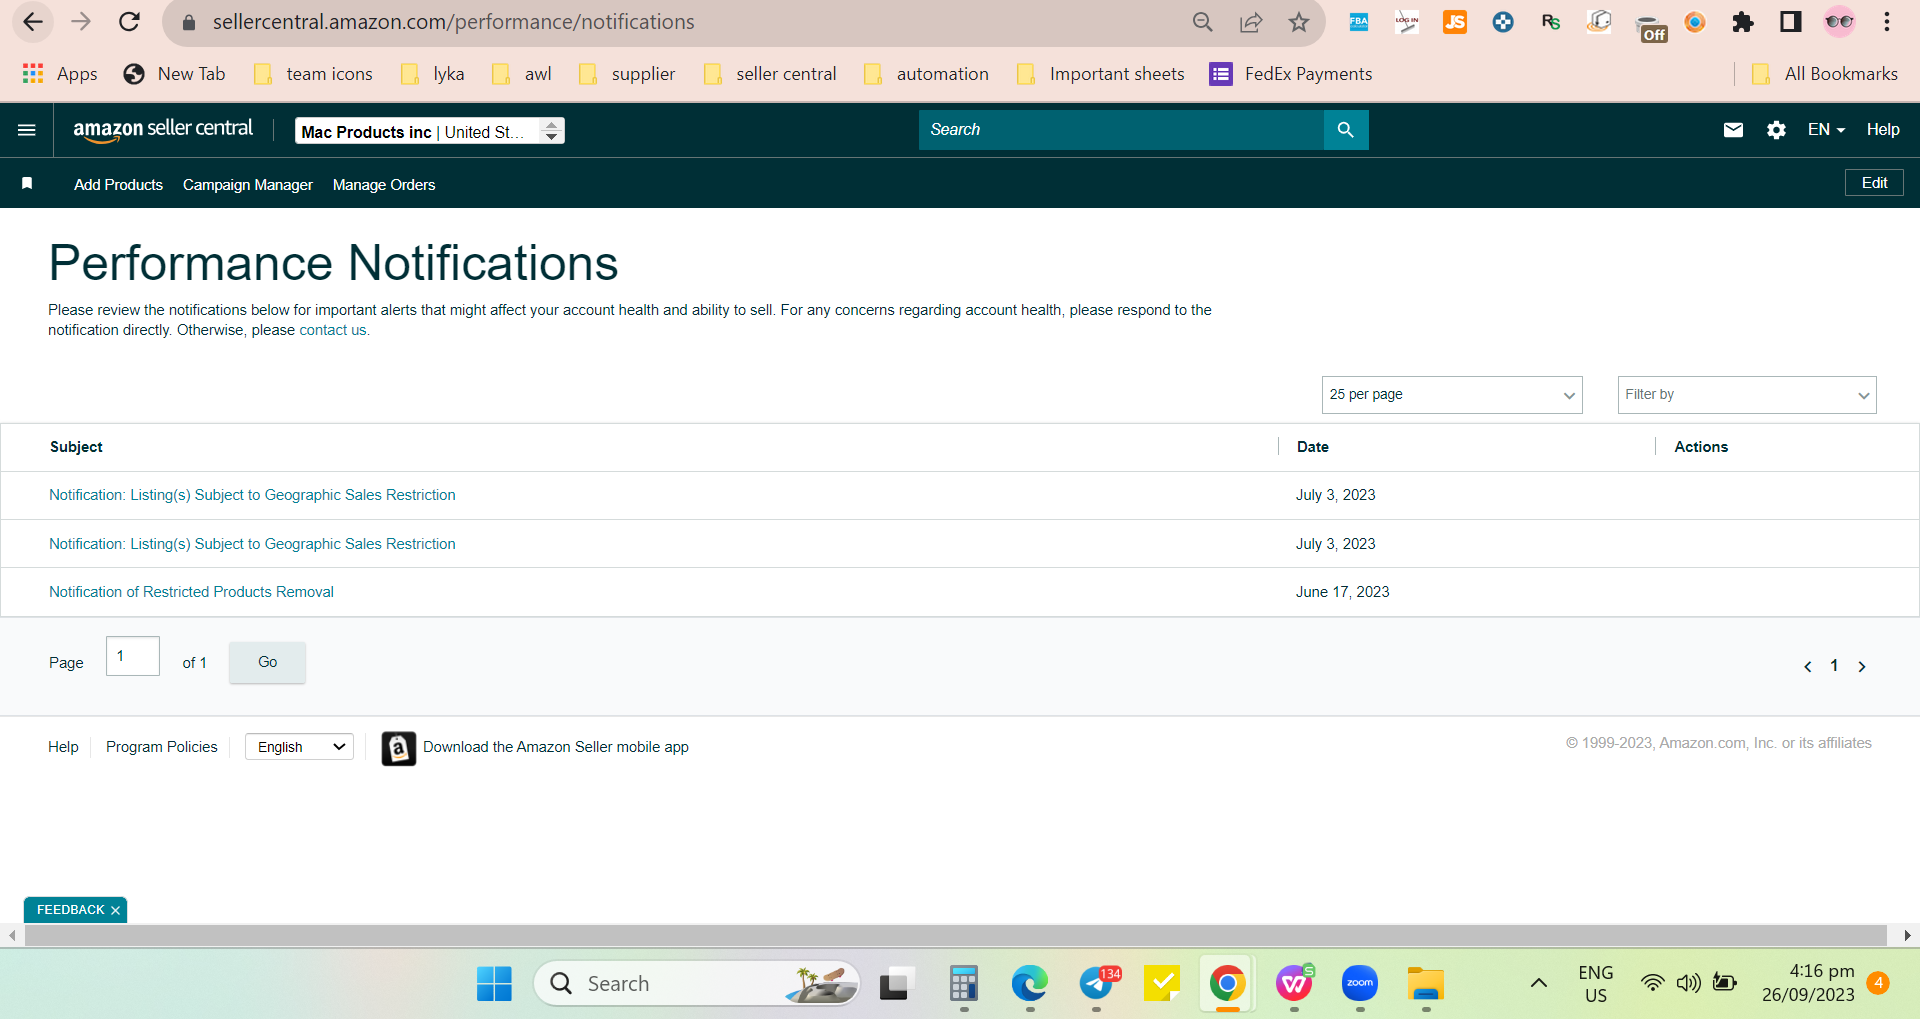Open the Filter by dropdown
Screen dimensions: 1920x1019
click(1747, 395)
